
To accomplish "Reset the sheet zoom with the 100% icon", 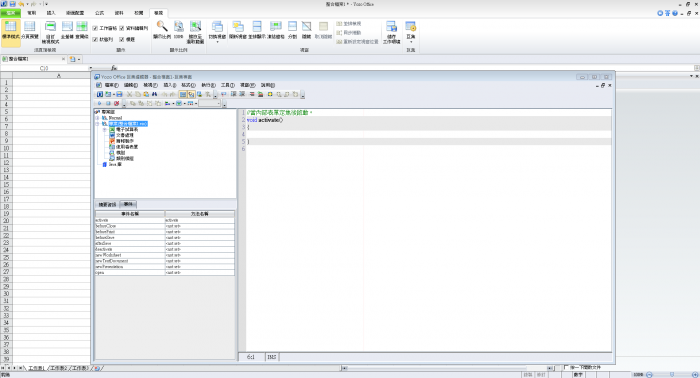I will [179, 30].
